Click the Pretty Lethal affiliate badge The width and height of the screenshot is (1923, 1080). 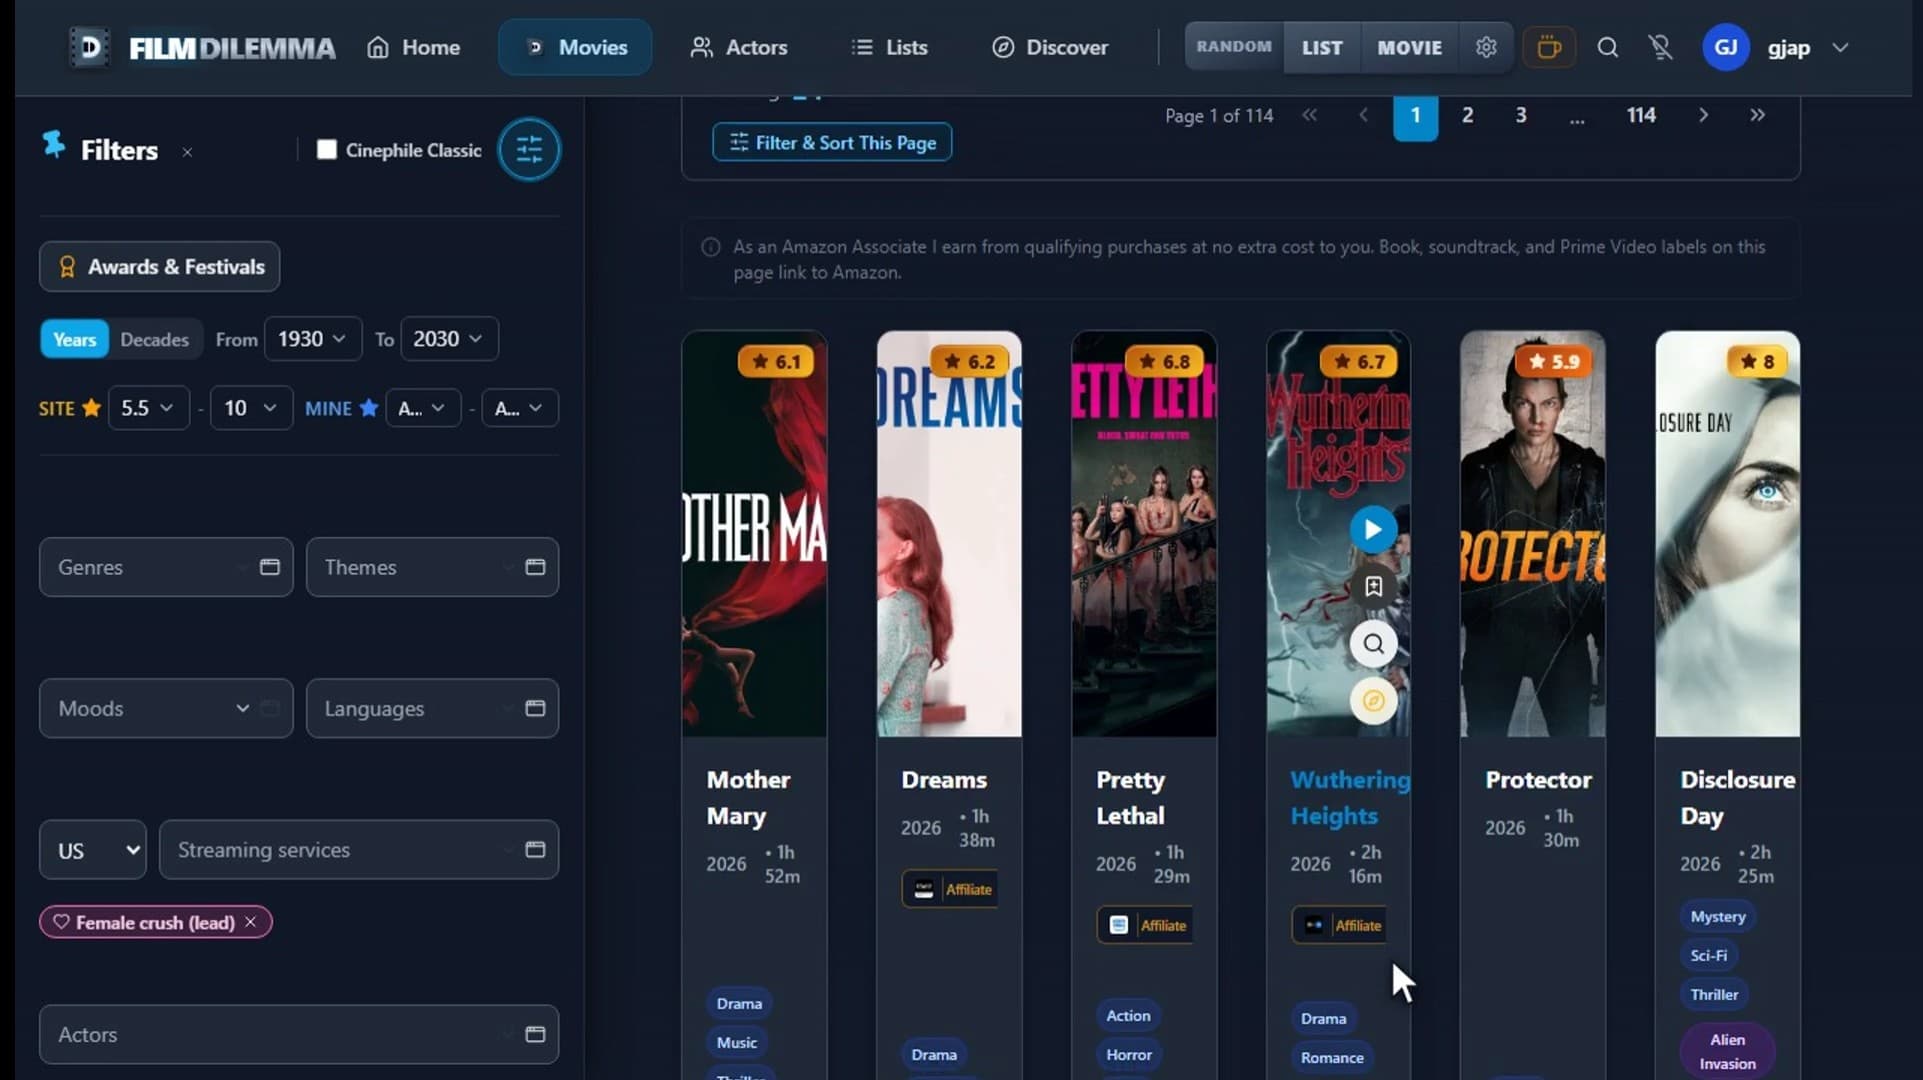[1145, 925]
